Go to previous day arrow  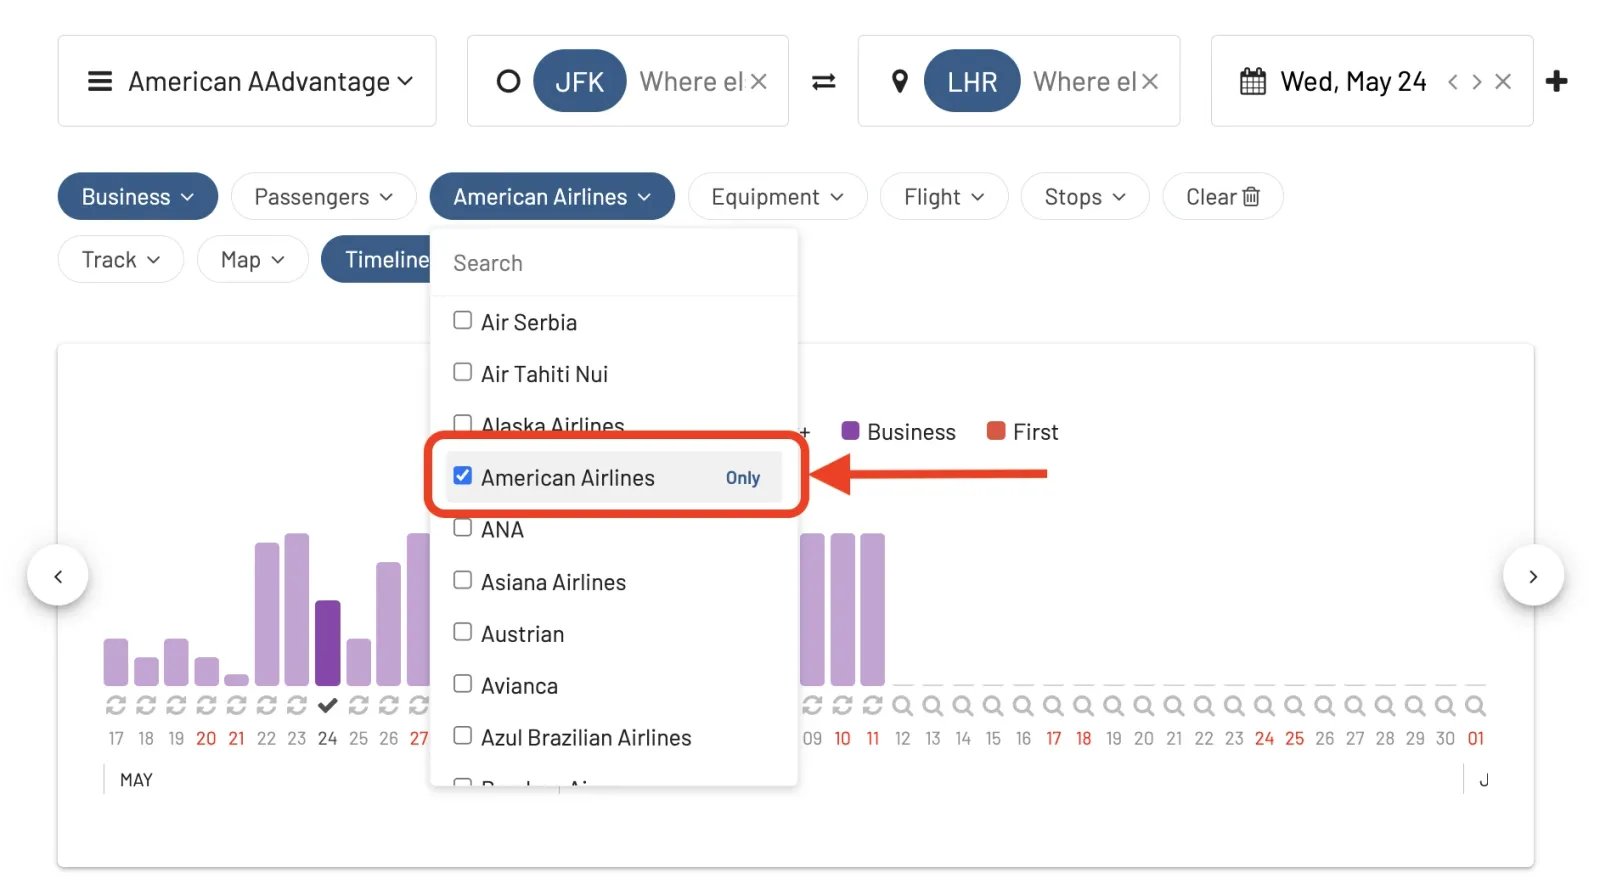pyautogui.click(x=1453, y=81)
